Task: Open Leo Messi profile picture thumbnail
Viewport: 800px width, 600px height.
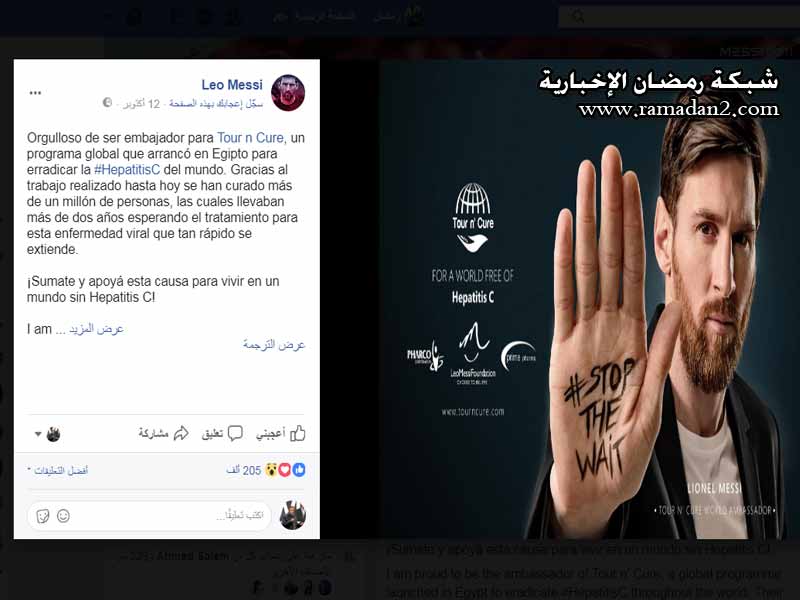Action: pyautogui.click(x=288, y=93)
